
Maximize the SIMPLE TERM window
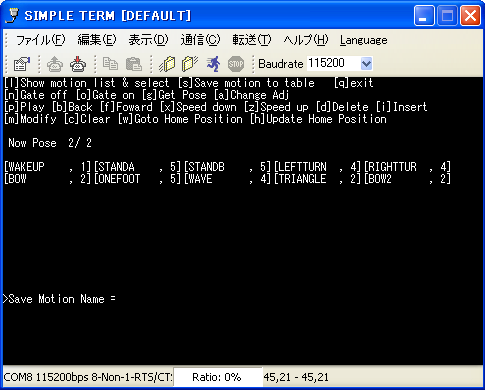447,16
